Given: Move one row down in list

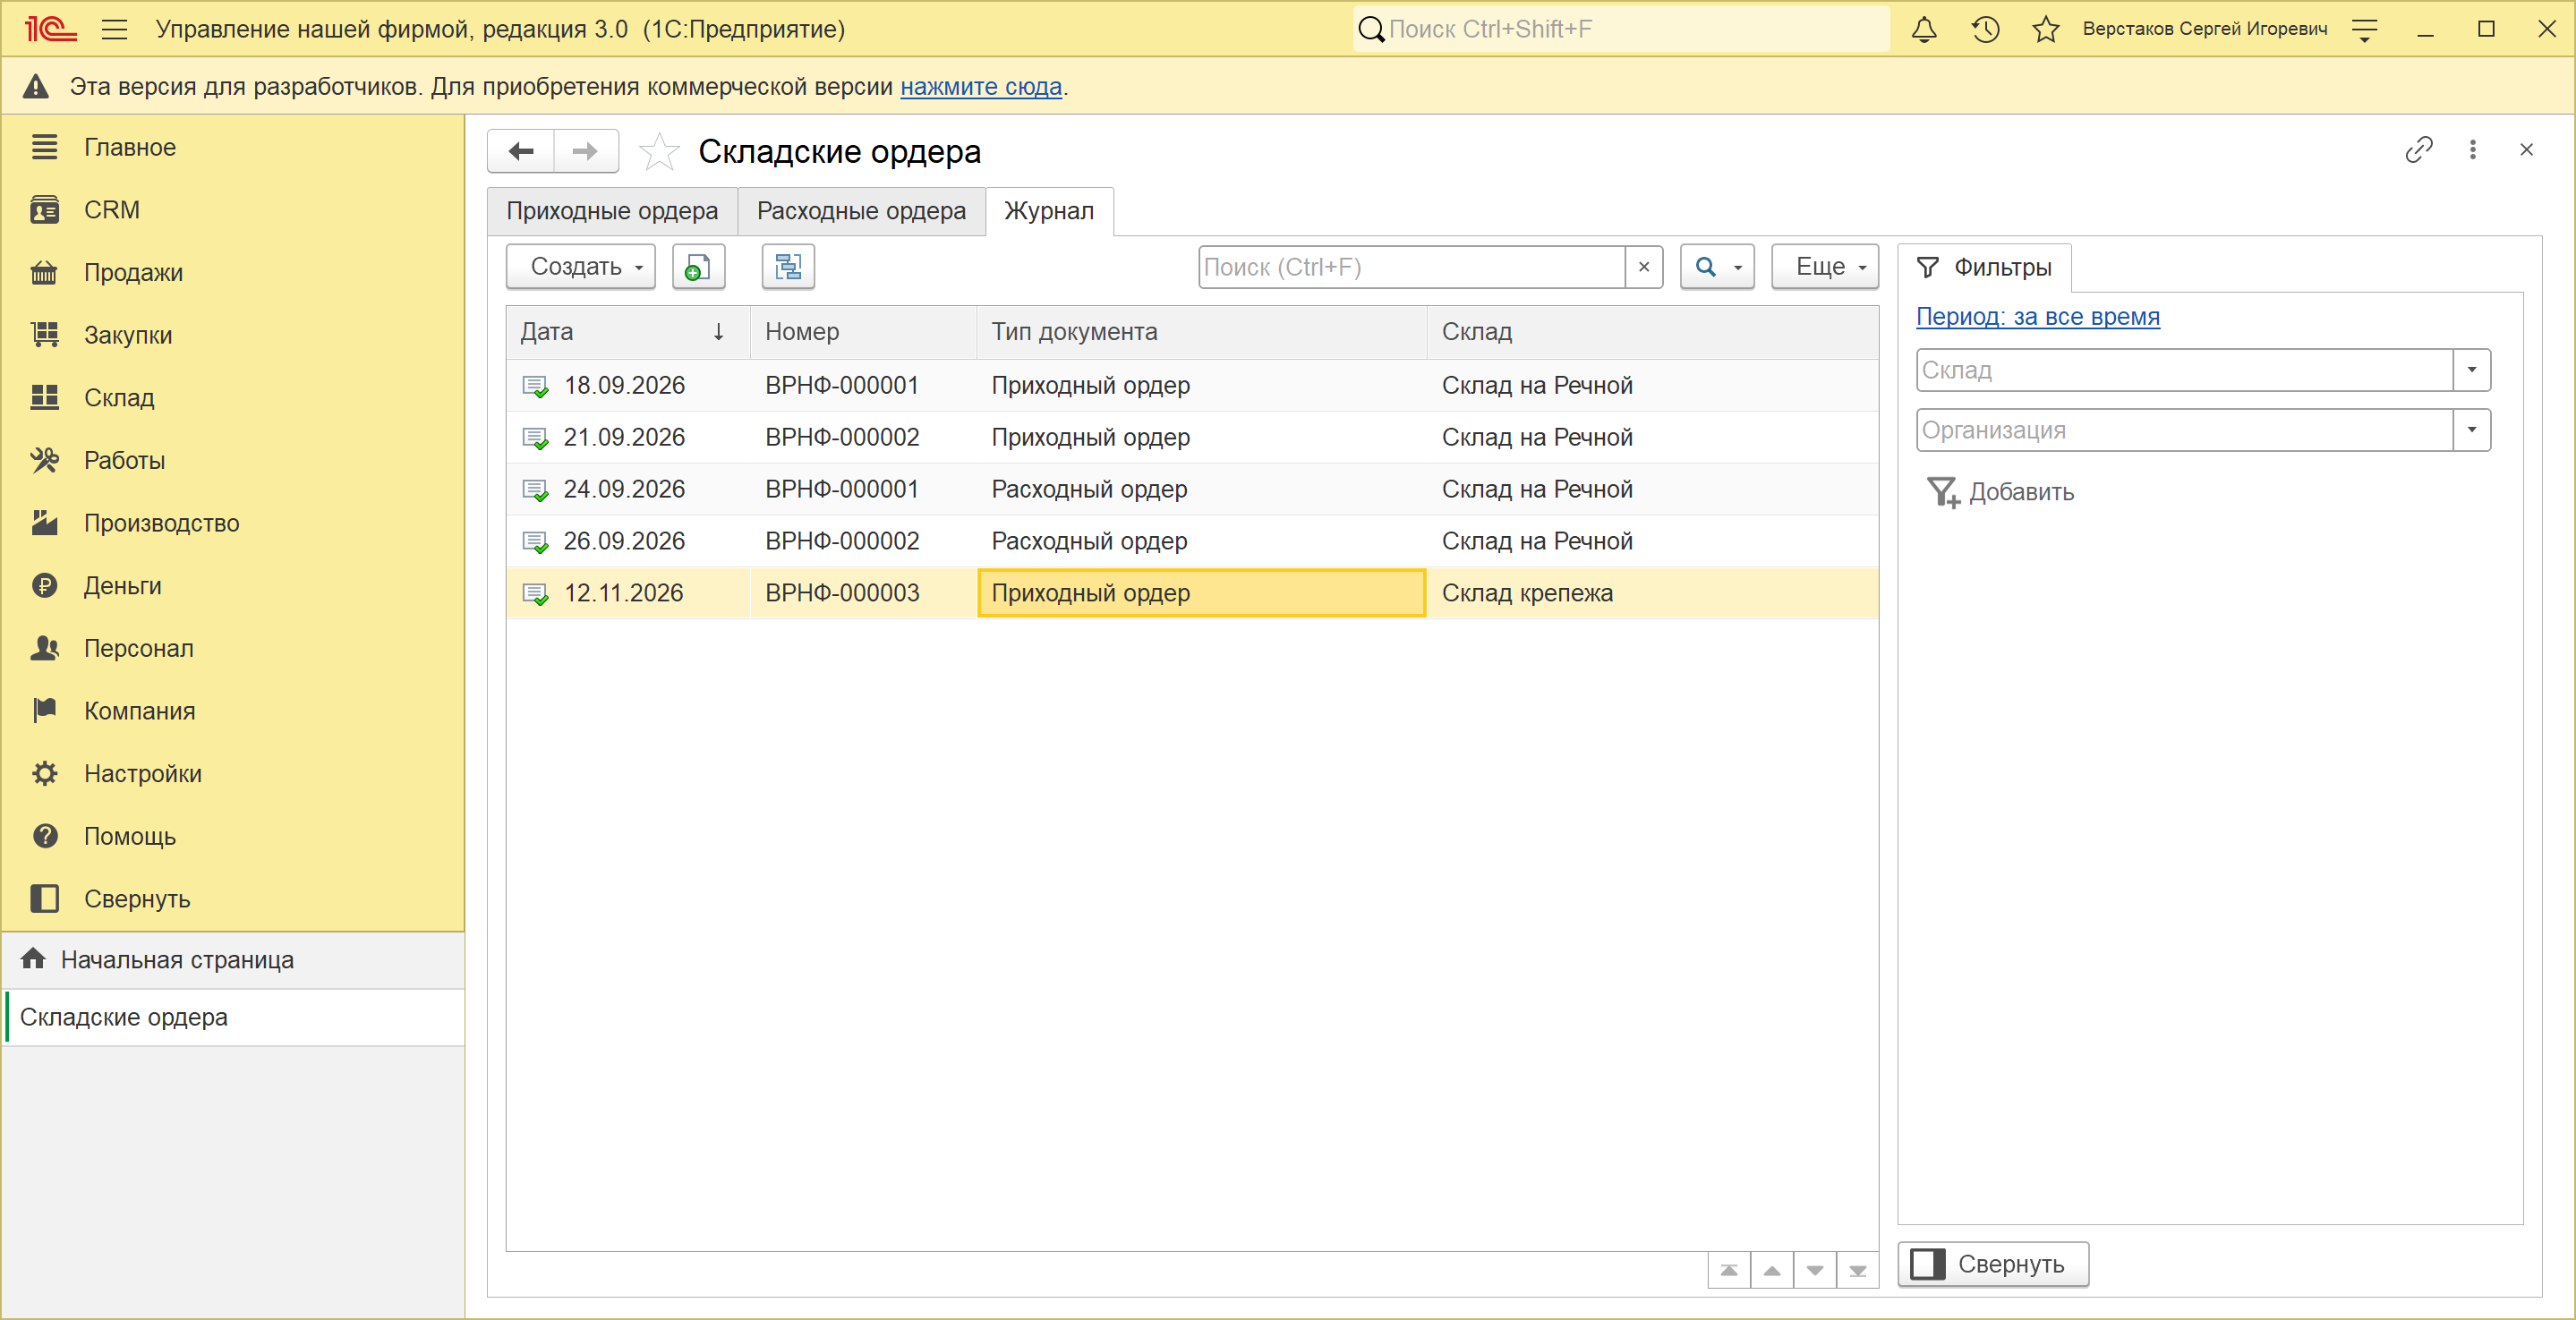Looking at the screenshot, I should click(1815, 1270).
